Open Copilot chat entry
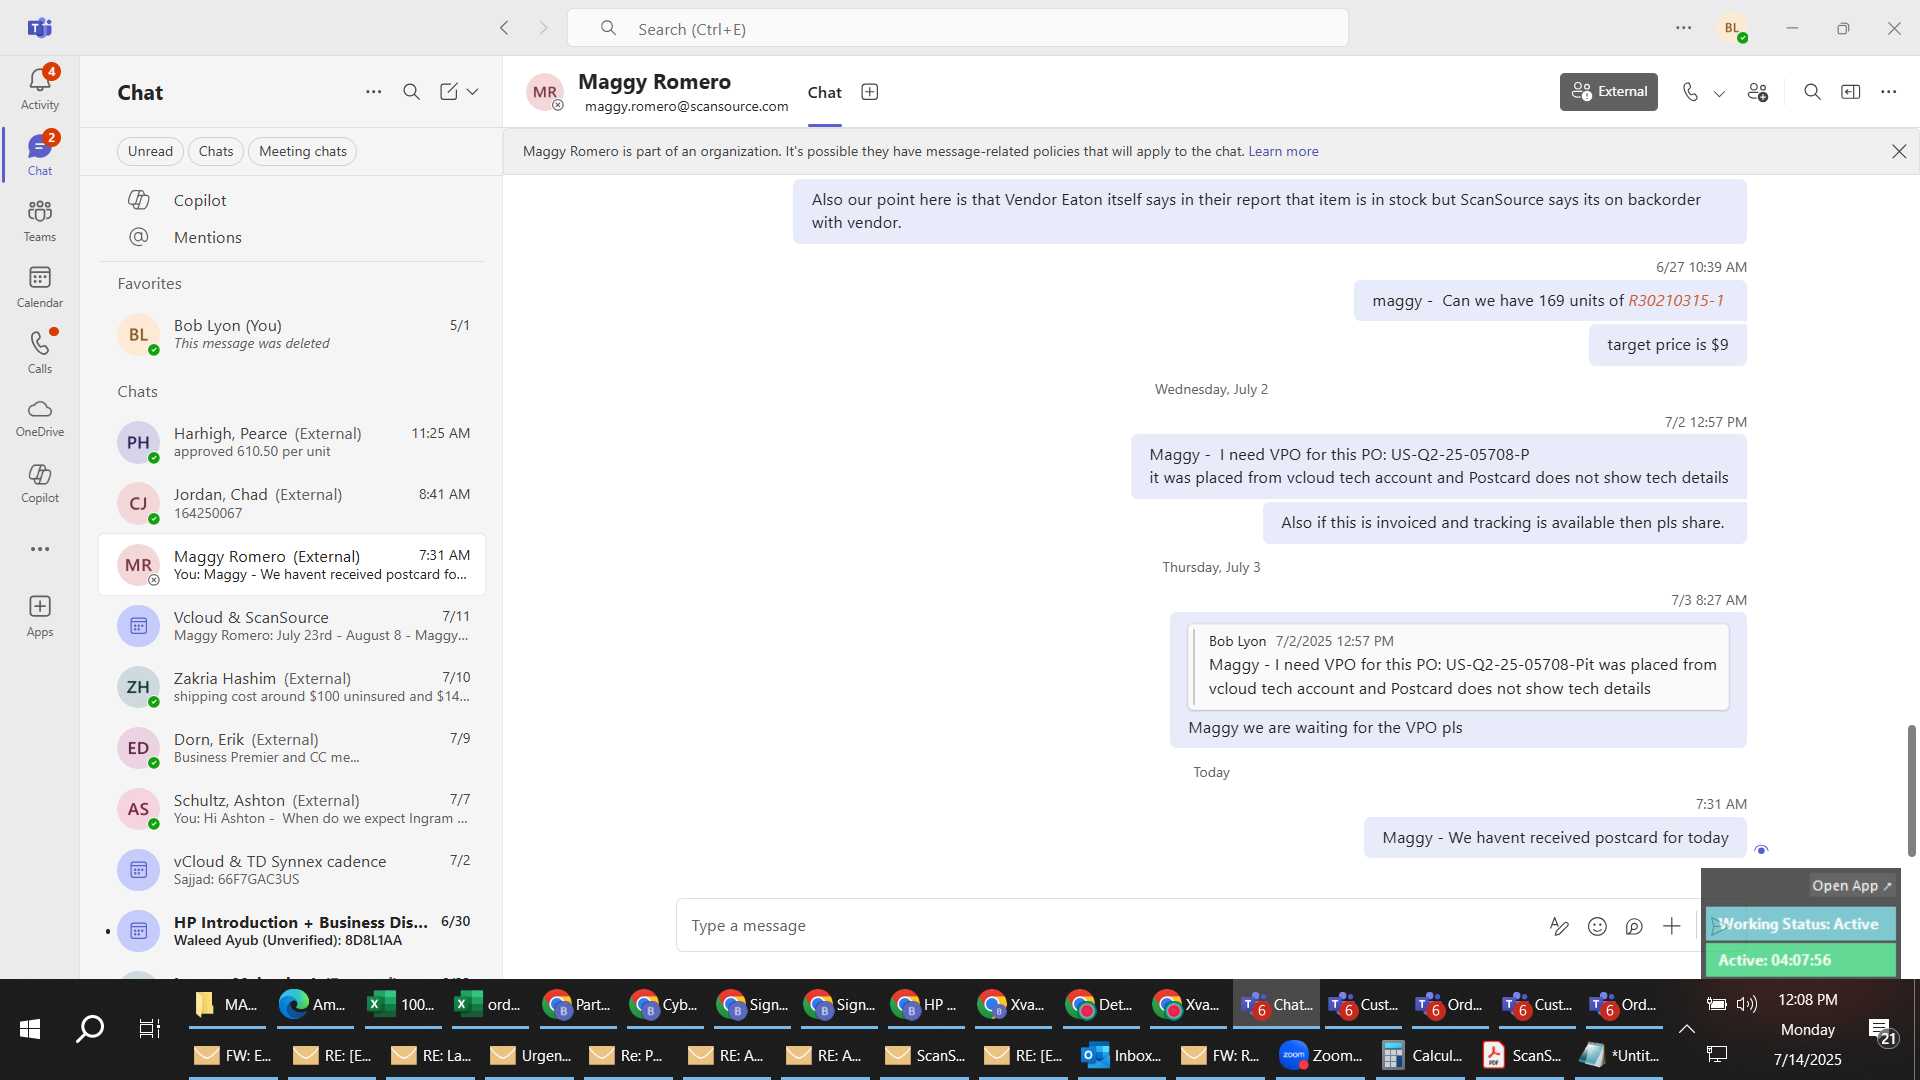Screen dimensions: 1920x1080 click(x=292, y=200)
